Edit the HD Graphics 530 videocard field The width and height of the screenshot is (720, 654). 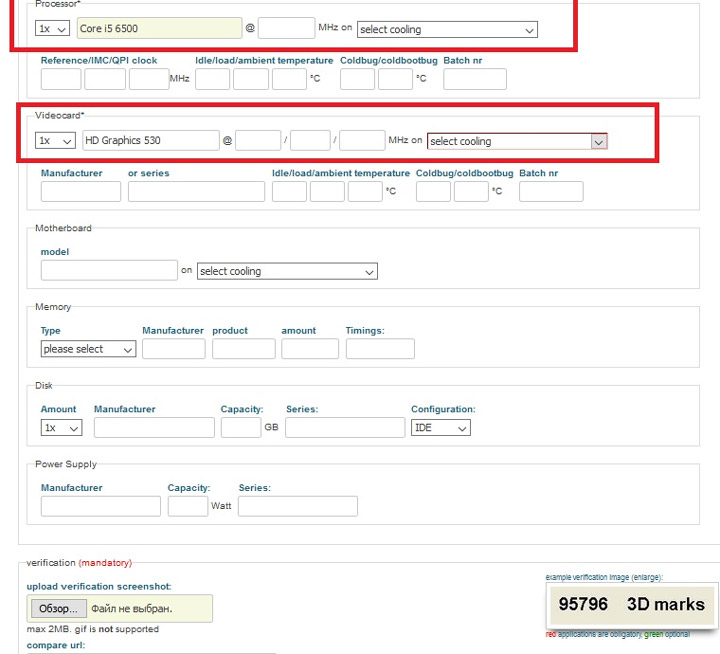[151, 141]
